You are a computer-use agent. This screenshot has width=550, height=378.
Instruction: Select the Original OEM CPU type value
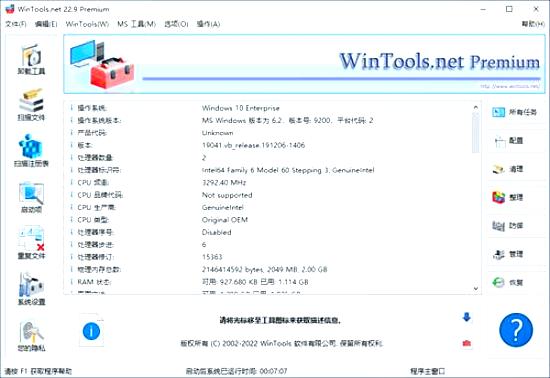pyautogui.click(x=225, y=220)
